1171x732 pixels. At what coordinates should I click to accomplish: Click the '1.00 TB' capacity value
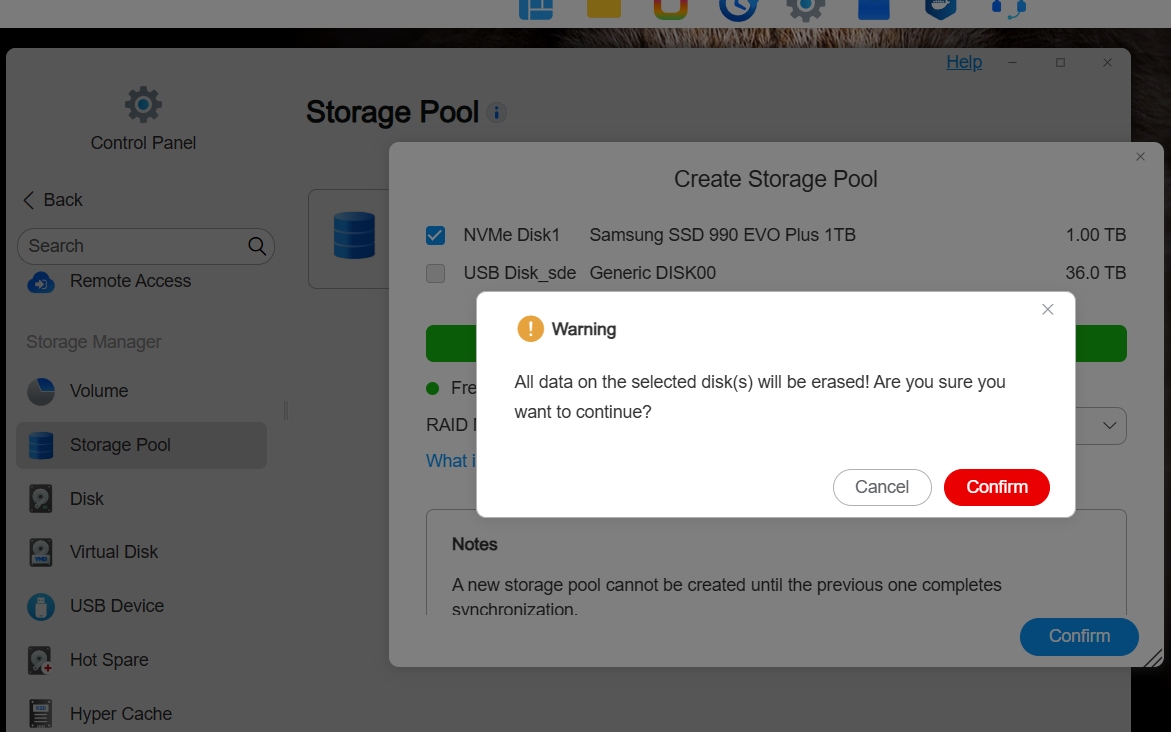tap(1096, 235)
